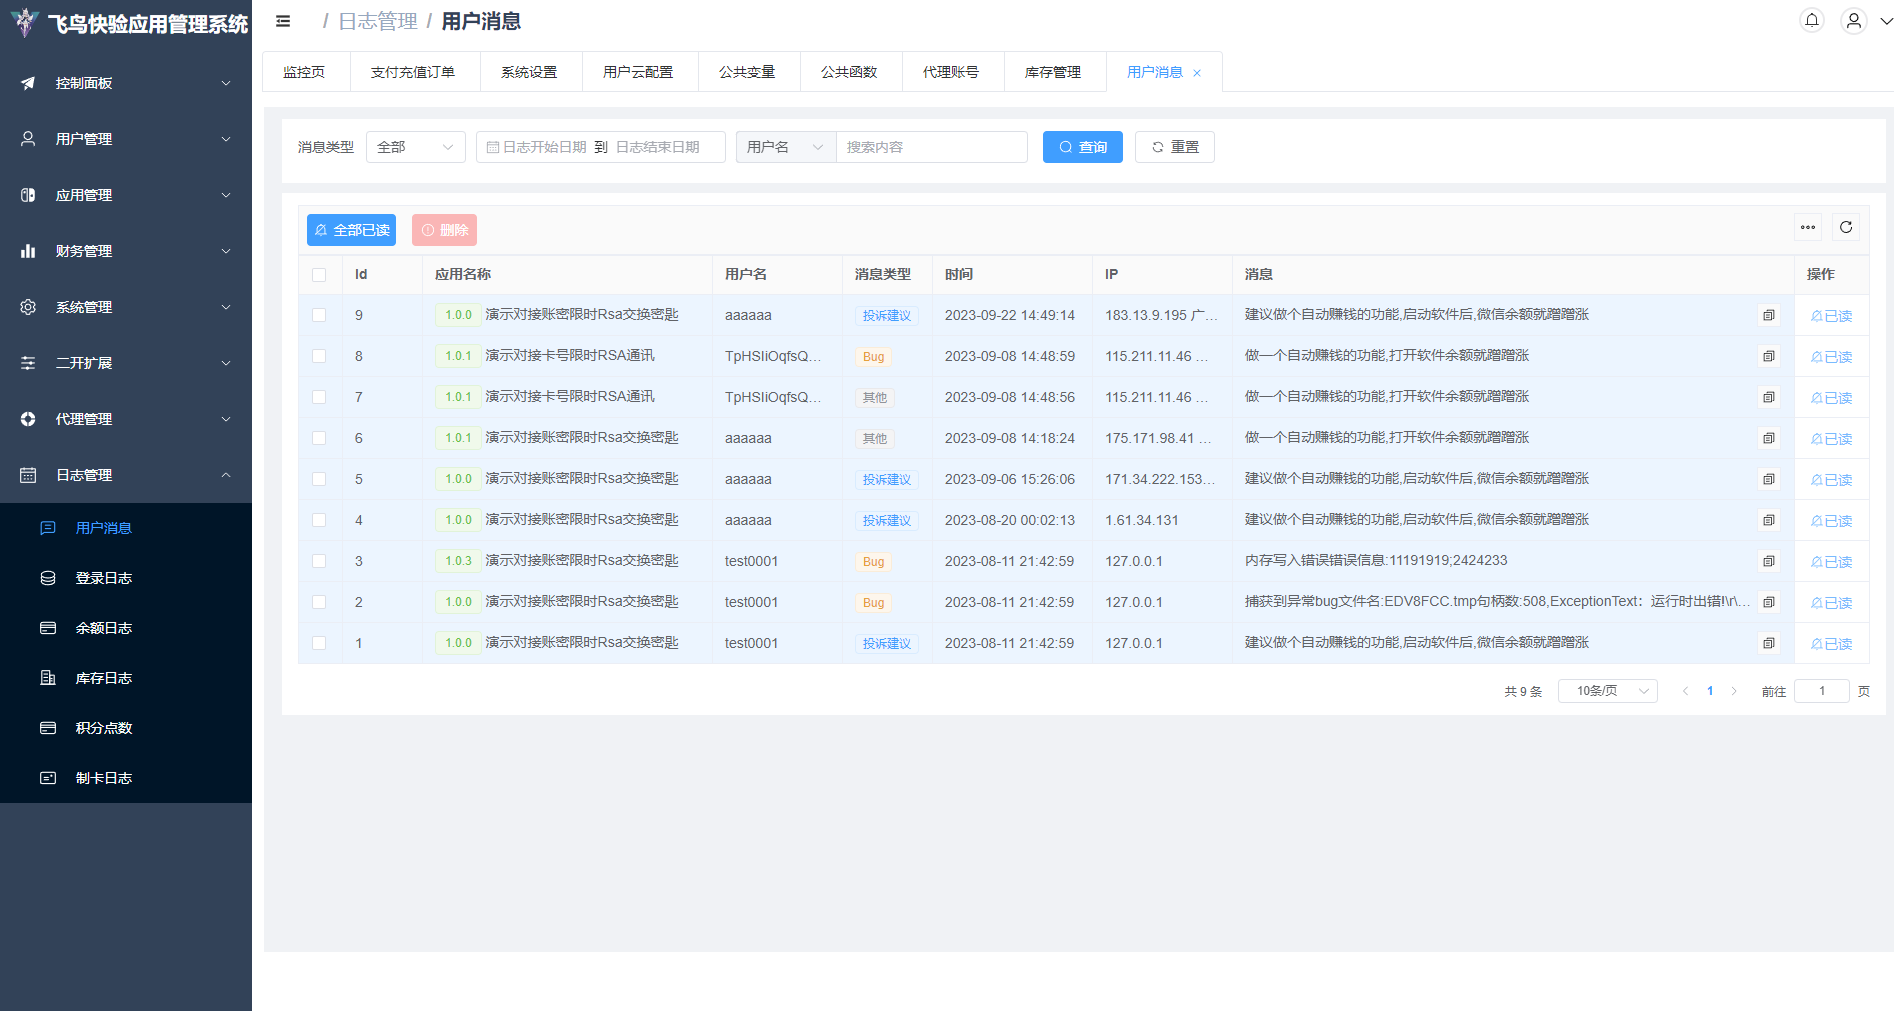Open the user avatar menu
This screenshot has height=1011, width=1894.
pyautogui.click(x=1853, y=21)
